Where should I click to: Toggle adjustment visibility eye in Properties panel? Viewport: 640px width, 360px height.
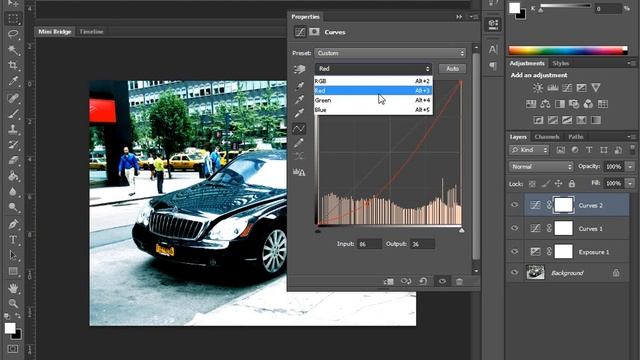coord(442,281)
